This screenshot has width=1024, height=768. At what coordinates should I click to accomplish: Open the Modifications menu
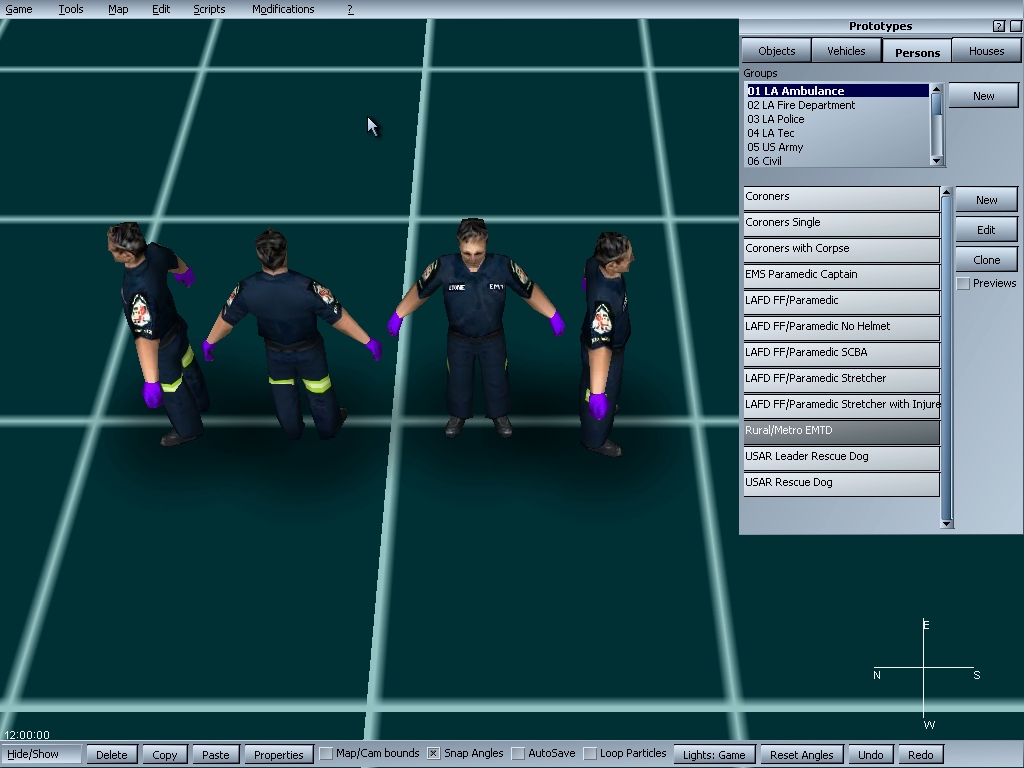click(283, 9)
